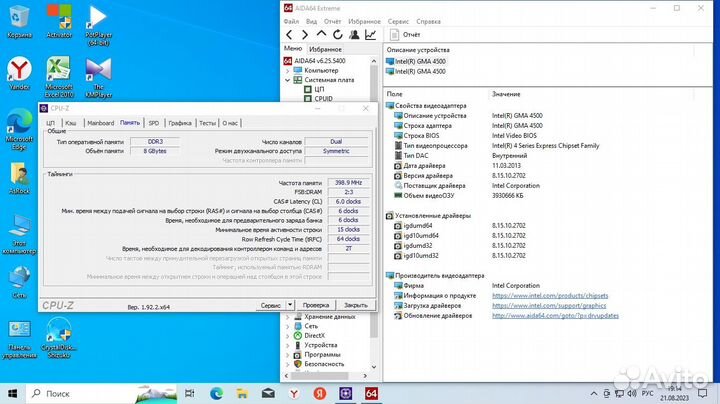The width and height of the screenshot is (720, 404).
Task: Switch to the Графика tab in CPU-Z
Action: coord(180,123)
